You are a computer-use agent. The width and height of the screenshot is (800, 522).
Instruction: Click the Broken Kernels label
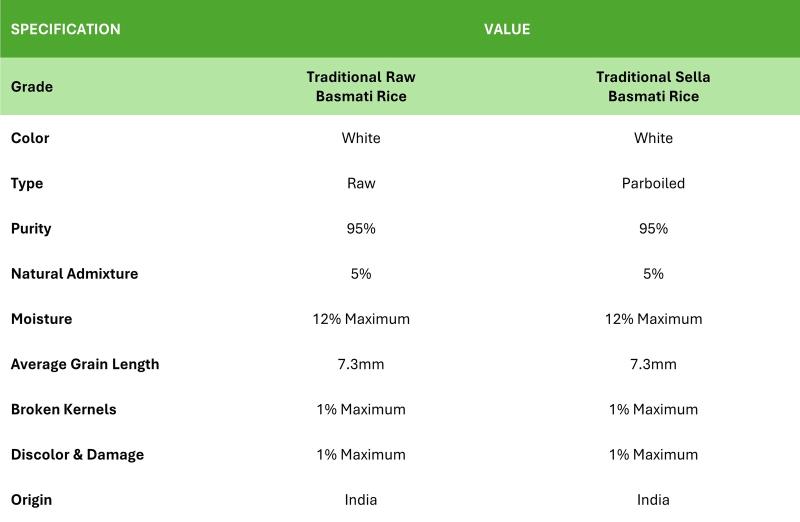pyautogui.click(x=64, y=409)
